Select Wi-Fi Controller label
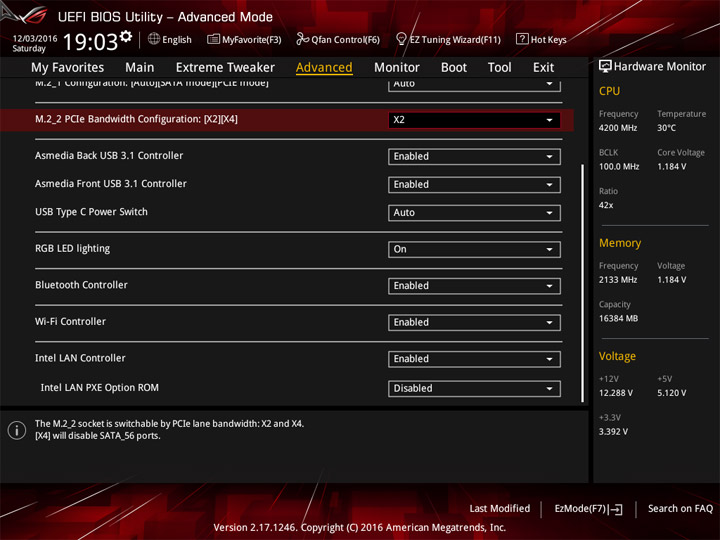Screen dimensions: 720x540 coord(70,321)
